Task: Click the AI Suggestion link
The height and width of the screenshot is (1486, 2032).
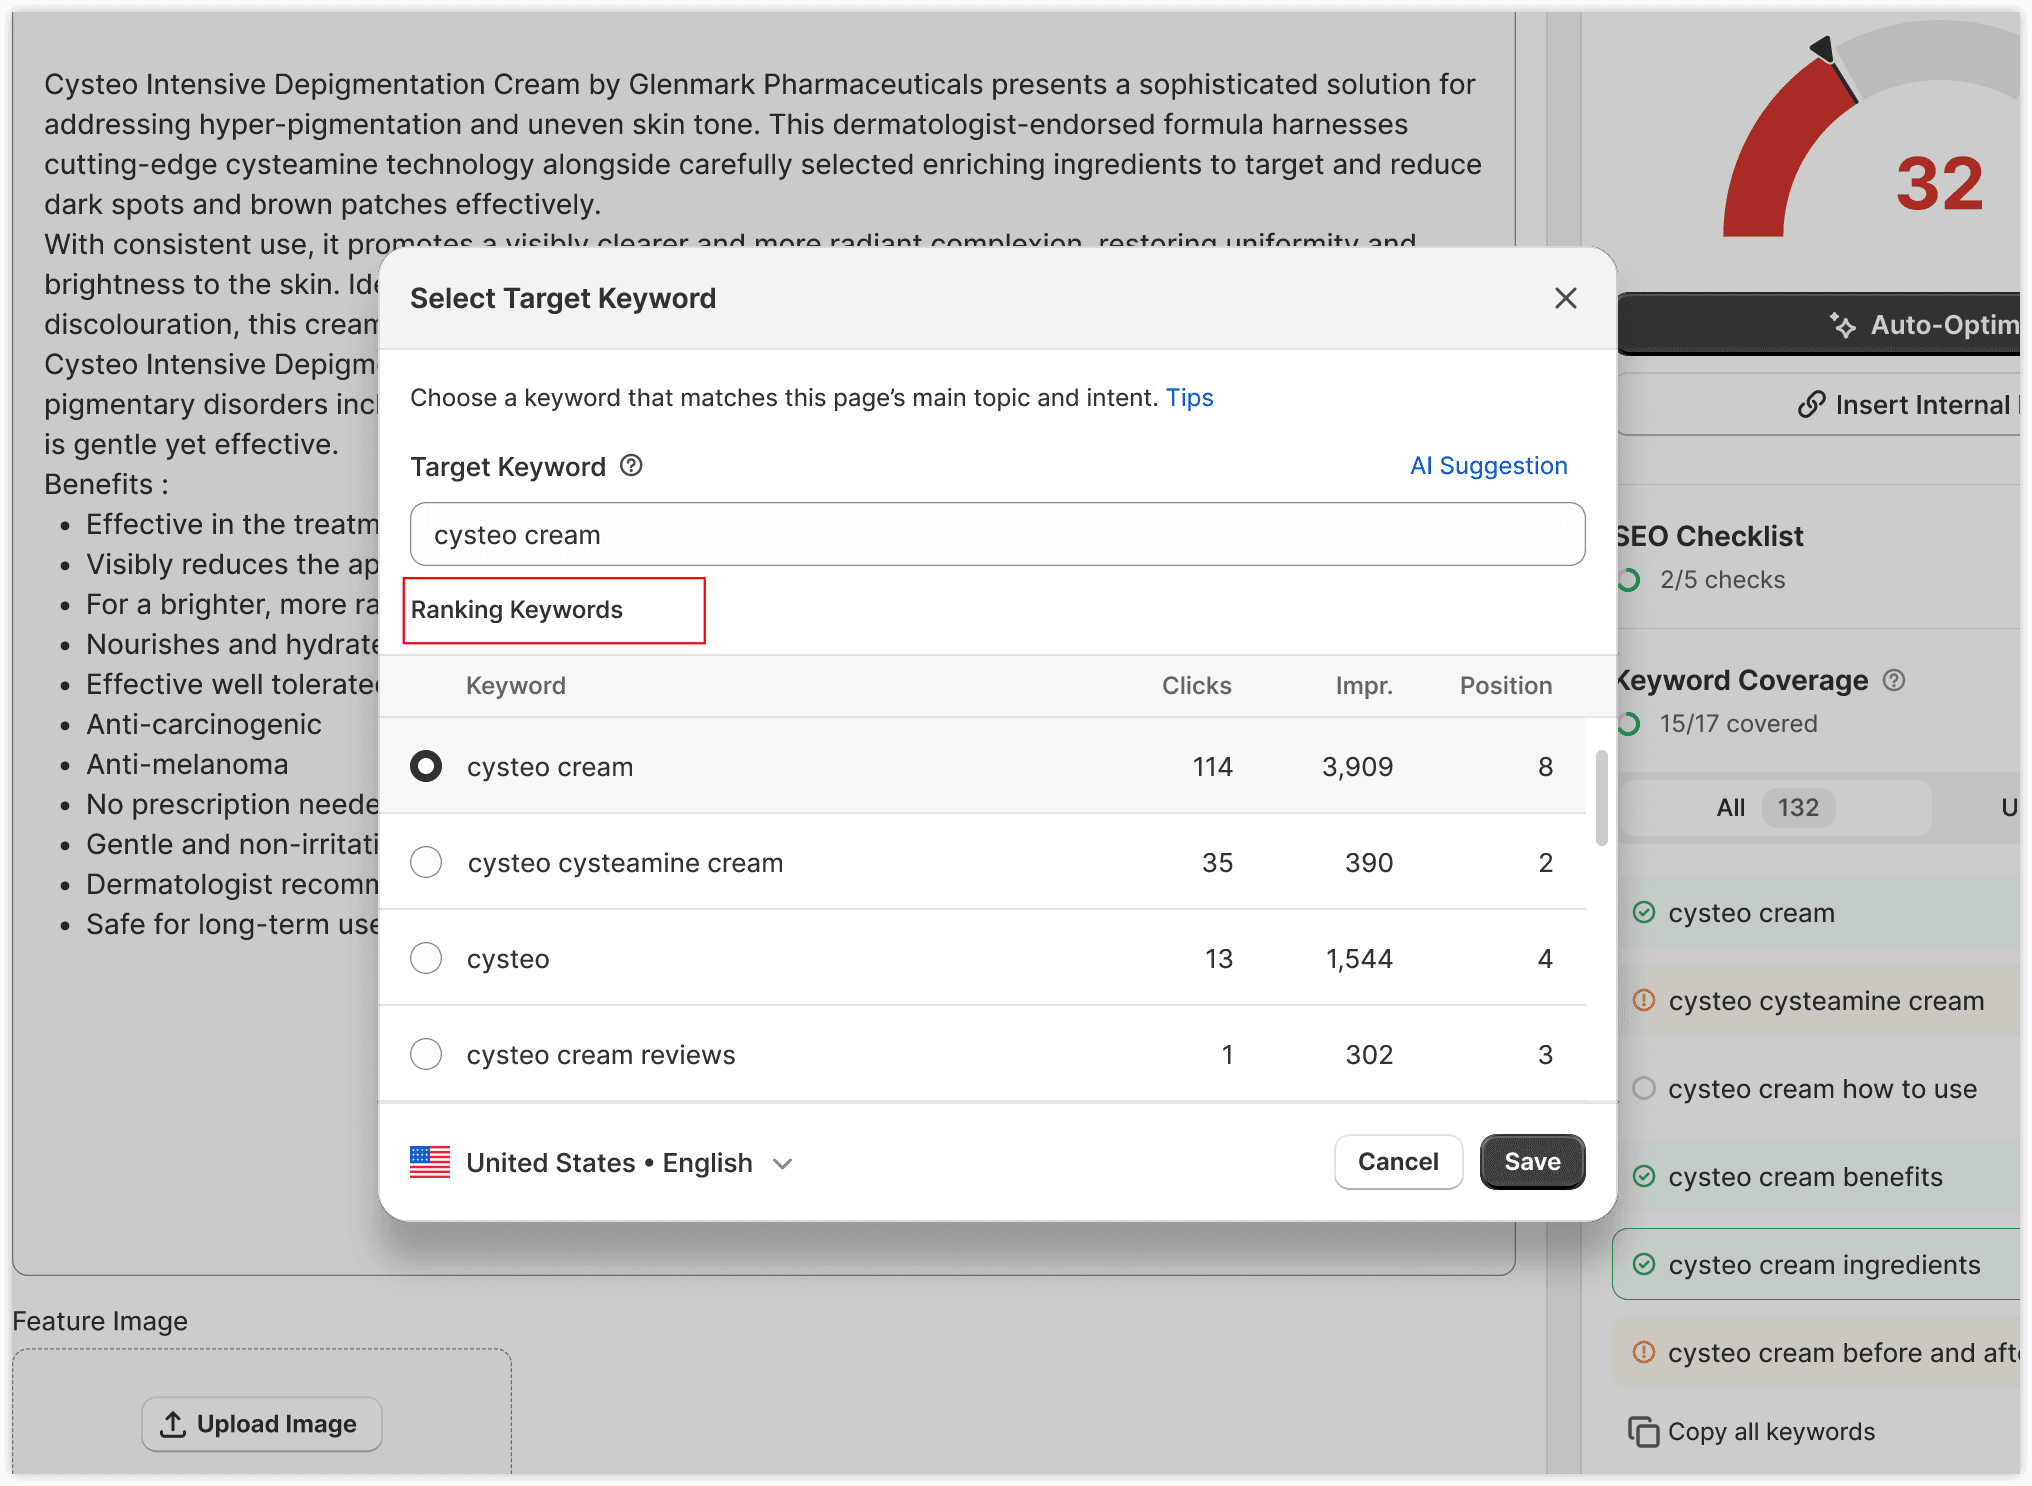Action: [1488, 466]
